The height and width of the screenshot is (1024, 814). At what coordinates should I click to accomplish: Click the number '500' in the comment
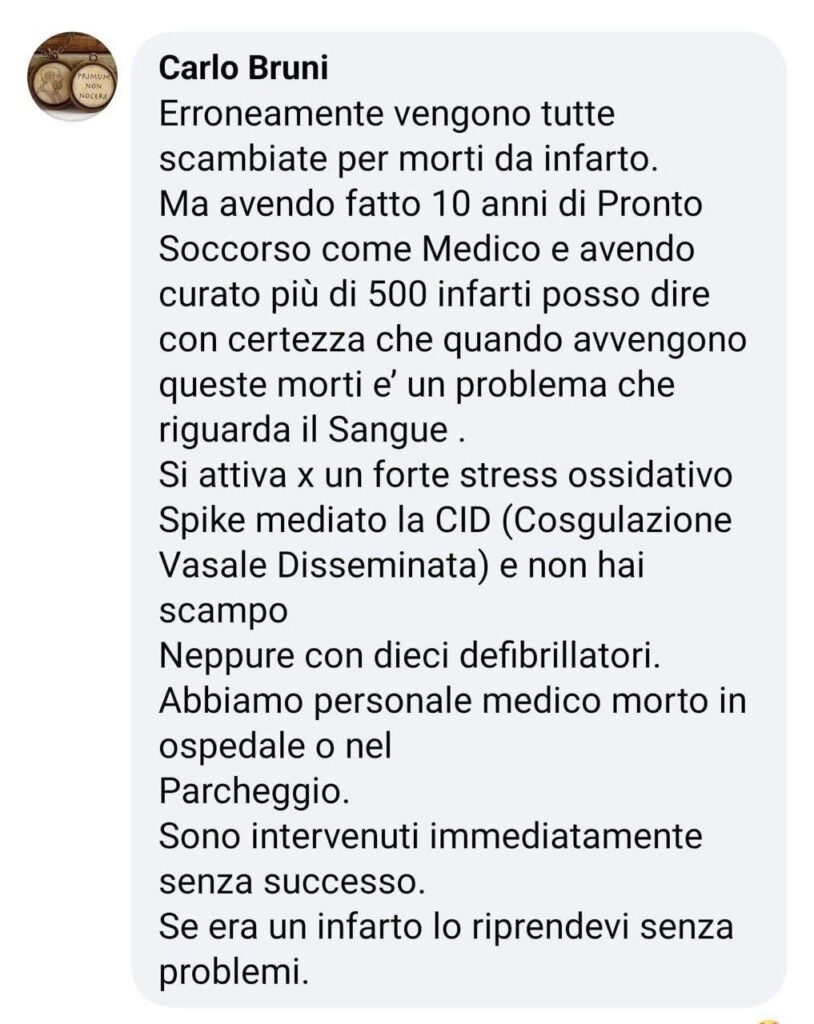[398, 295]
